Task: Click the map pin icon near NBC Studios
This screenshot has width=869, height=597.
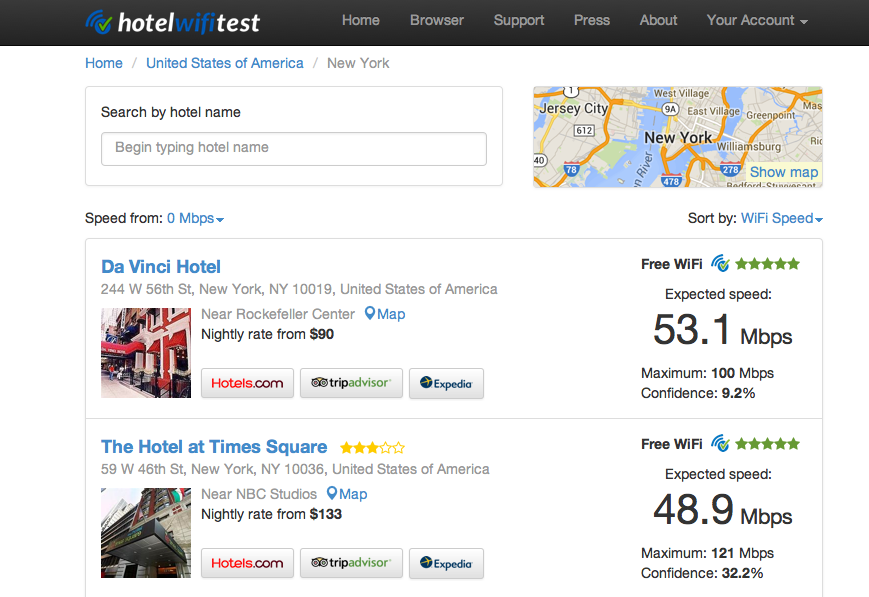Action: [x=332, y=494]
